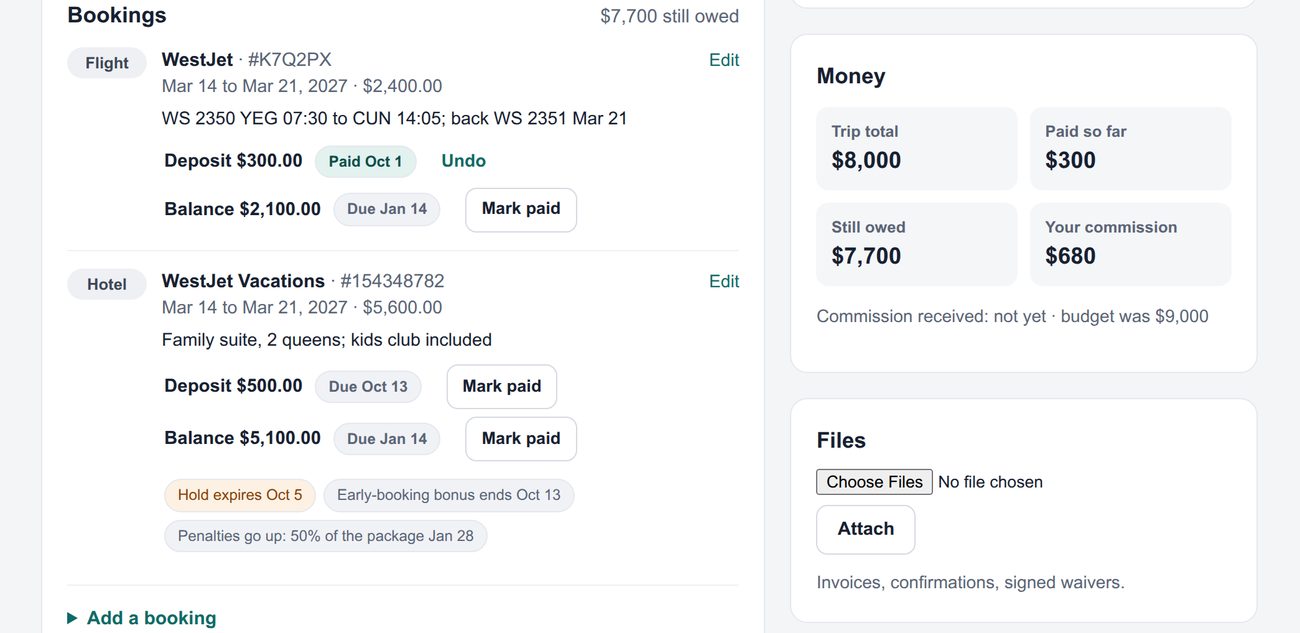This screenshot has height=633, width=1300.
Task: Click the Attach button
Action: pos(866,529)
